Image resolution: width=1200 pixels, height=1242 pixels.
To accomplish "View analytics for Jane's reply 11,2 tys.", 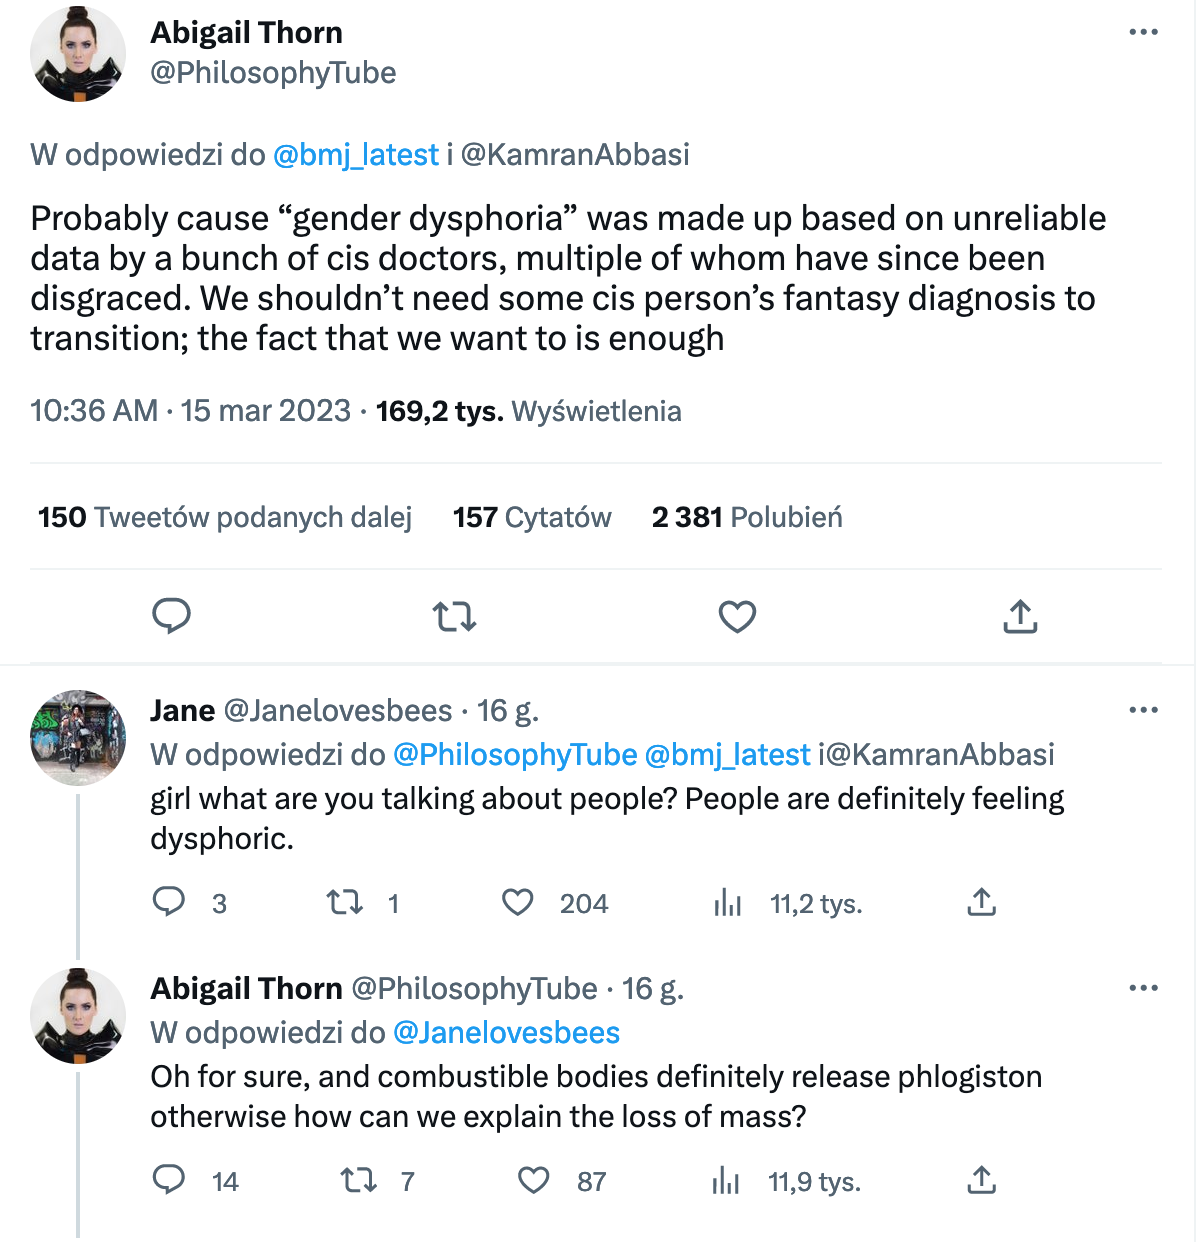I will pos(787,903).
